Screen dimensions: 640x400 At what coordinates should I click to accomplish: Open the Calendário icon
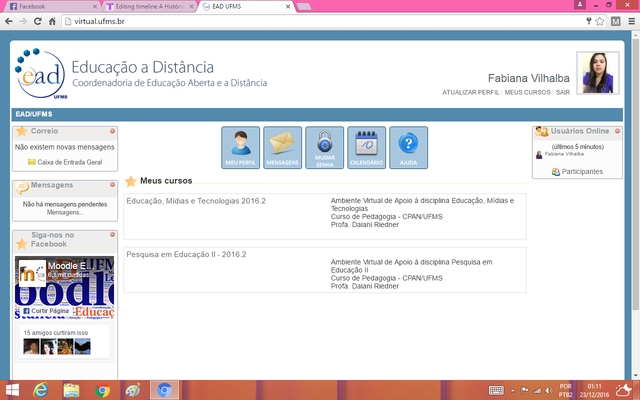(367, 147)
